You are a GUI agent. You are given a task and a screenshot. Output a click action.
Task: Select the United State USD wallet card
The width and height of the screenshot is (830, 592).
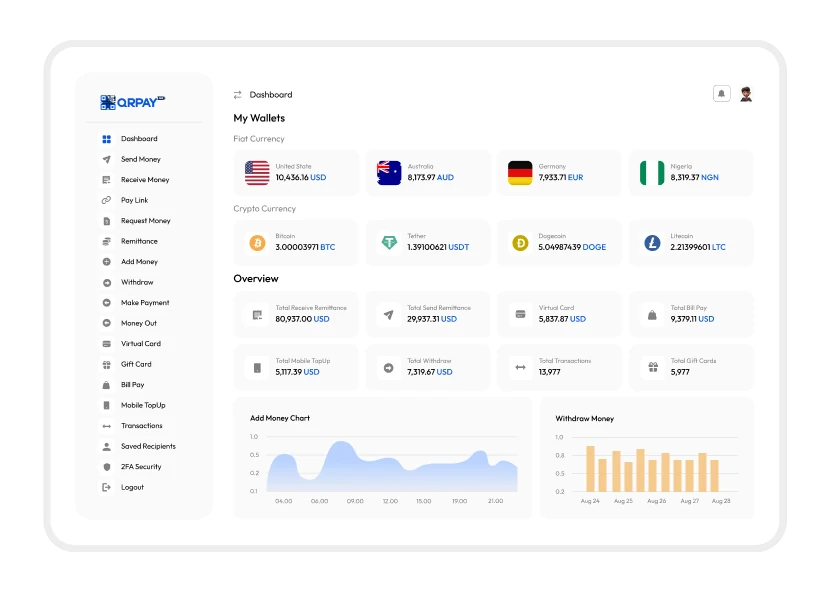(296, 173)
